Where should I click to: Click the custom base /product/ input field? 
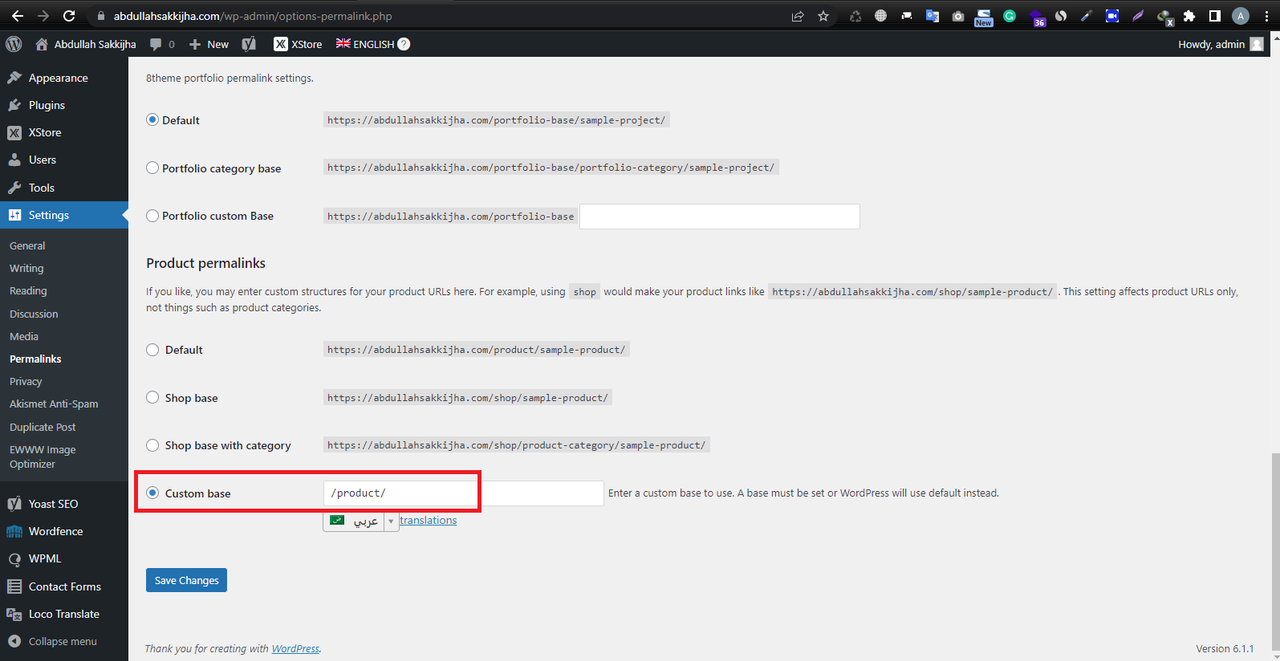(463, 493)
